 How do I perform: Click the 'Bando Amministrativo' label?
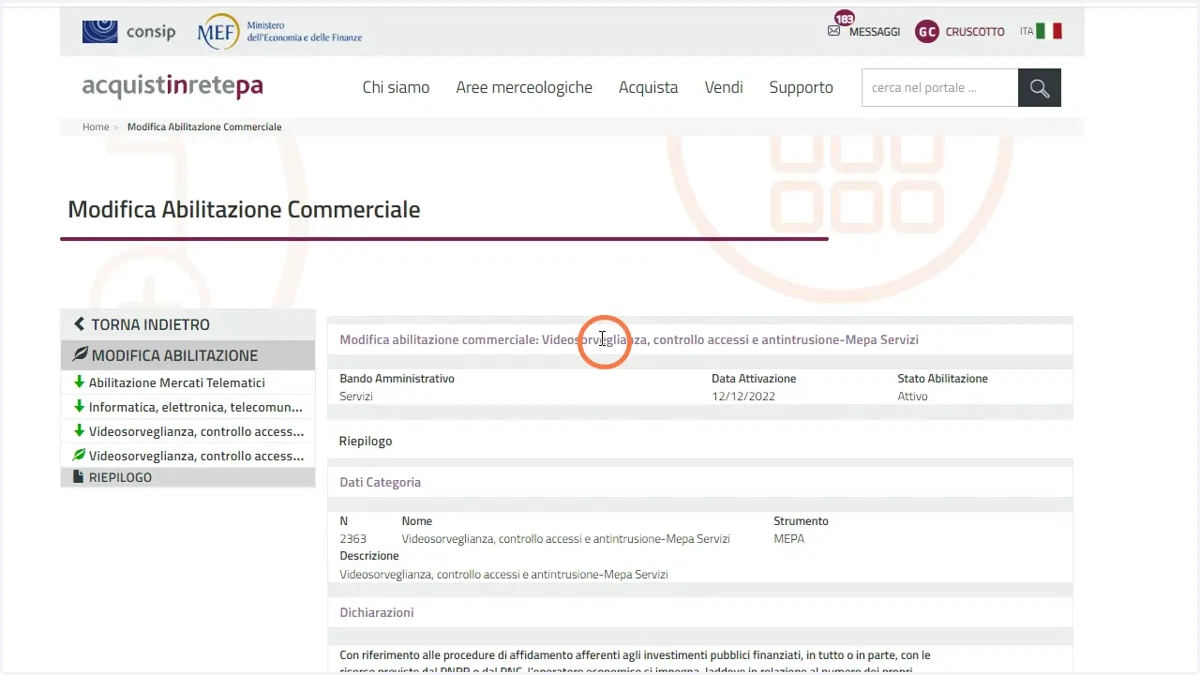[x=397, y=379]
